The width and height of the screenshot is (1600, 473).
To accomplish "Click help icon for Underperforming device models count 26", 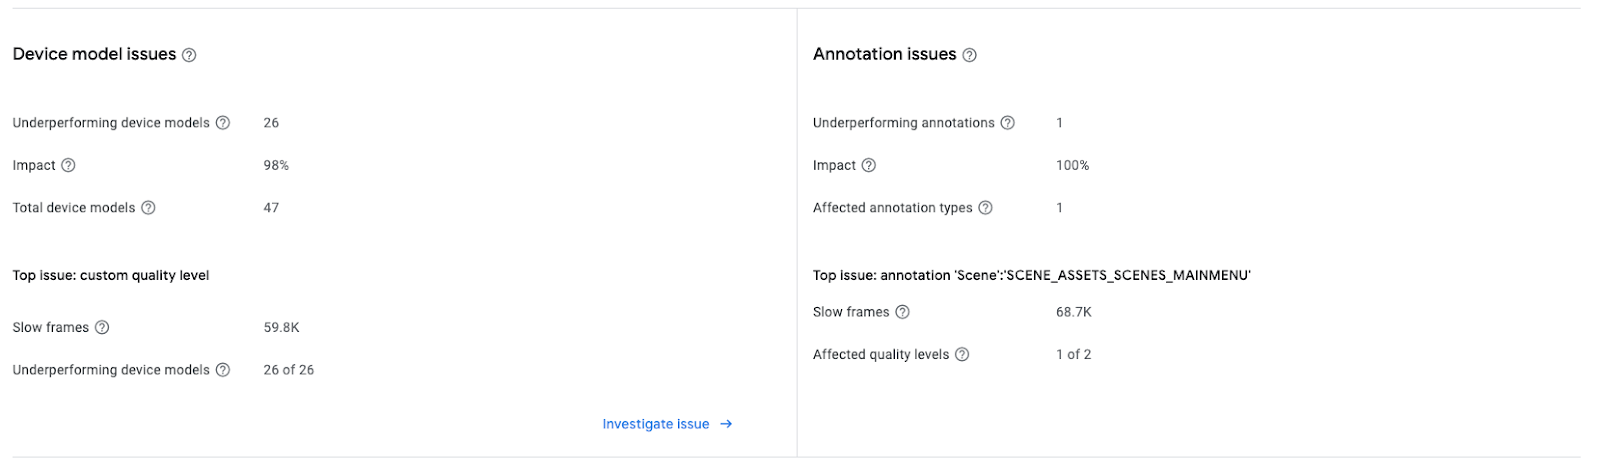I will [x=223, y=123].
